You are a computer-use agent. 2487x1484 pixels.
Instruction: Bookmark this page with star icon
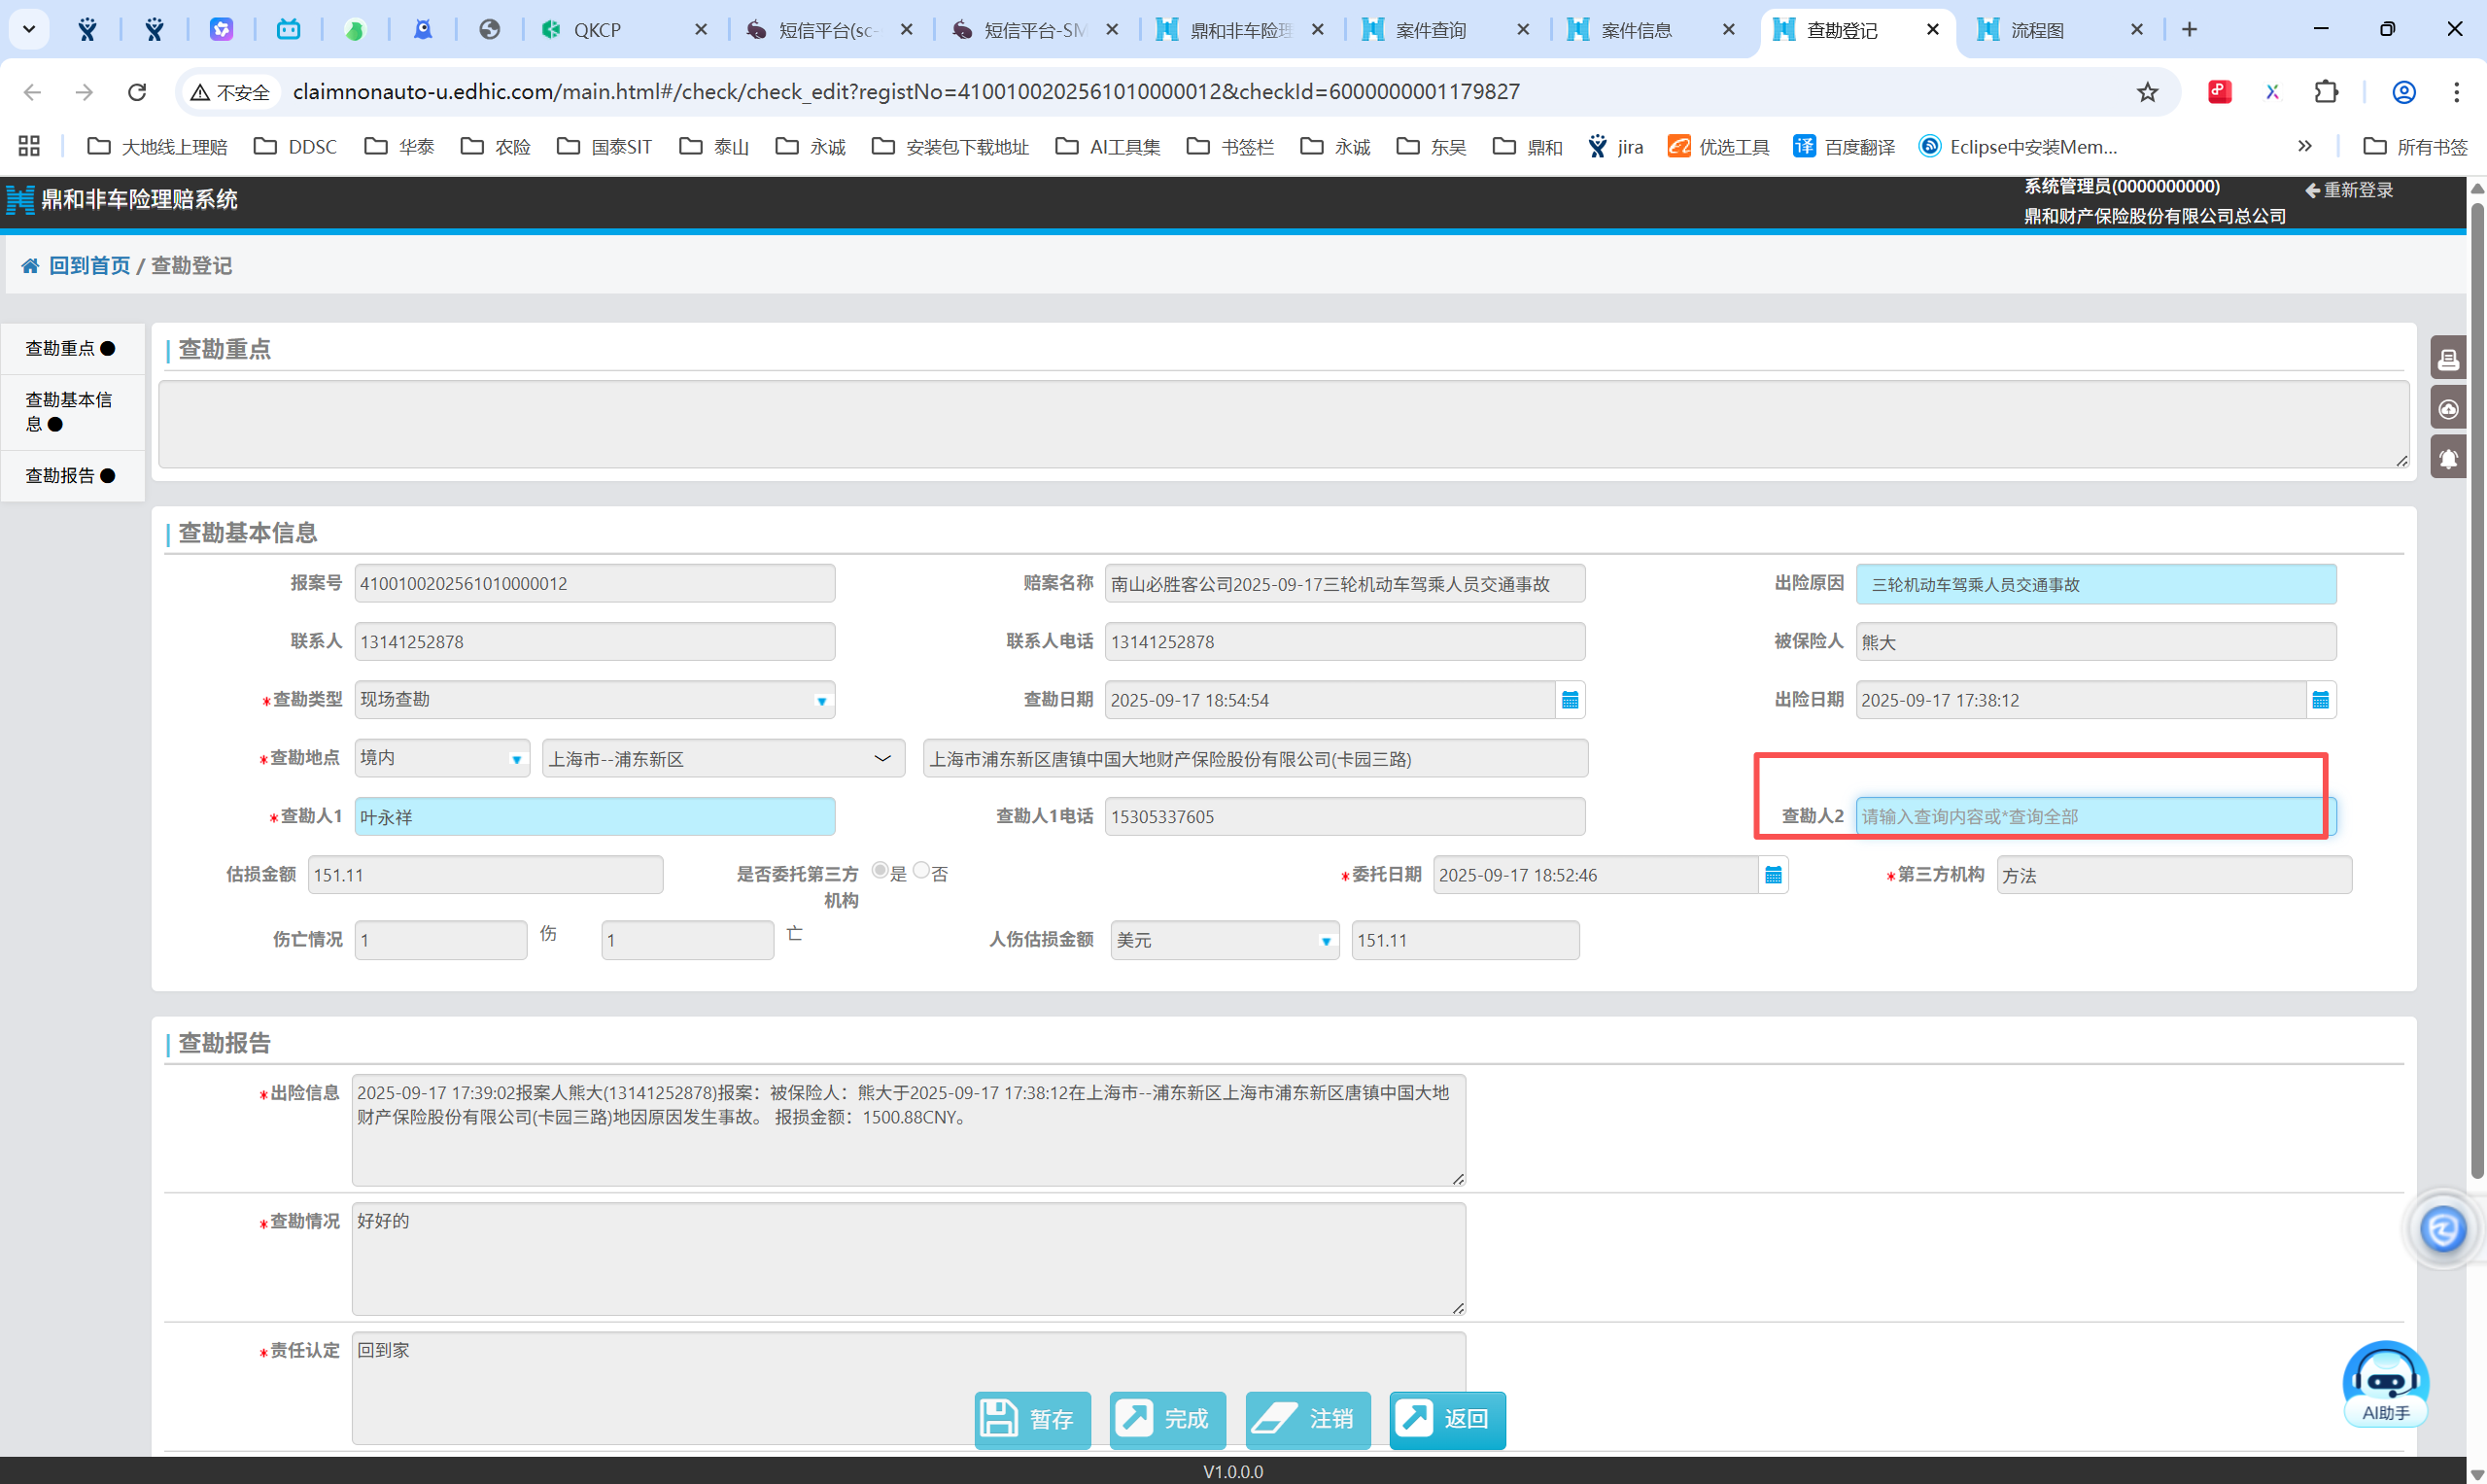pyautogui.click(x=2147, y=92)
